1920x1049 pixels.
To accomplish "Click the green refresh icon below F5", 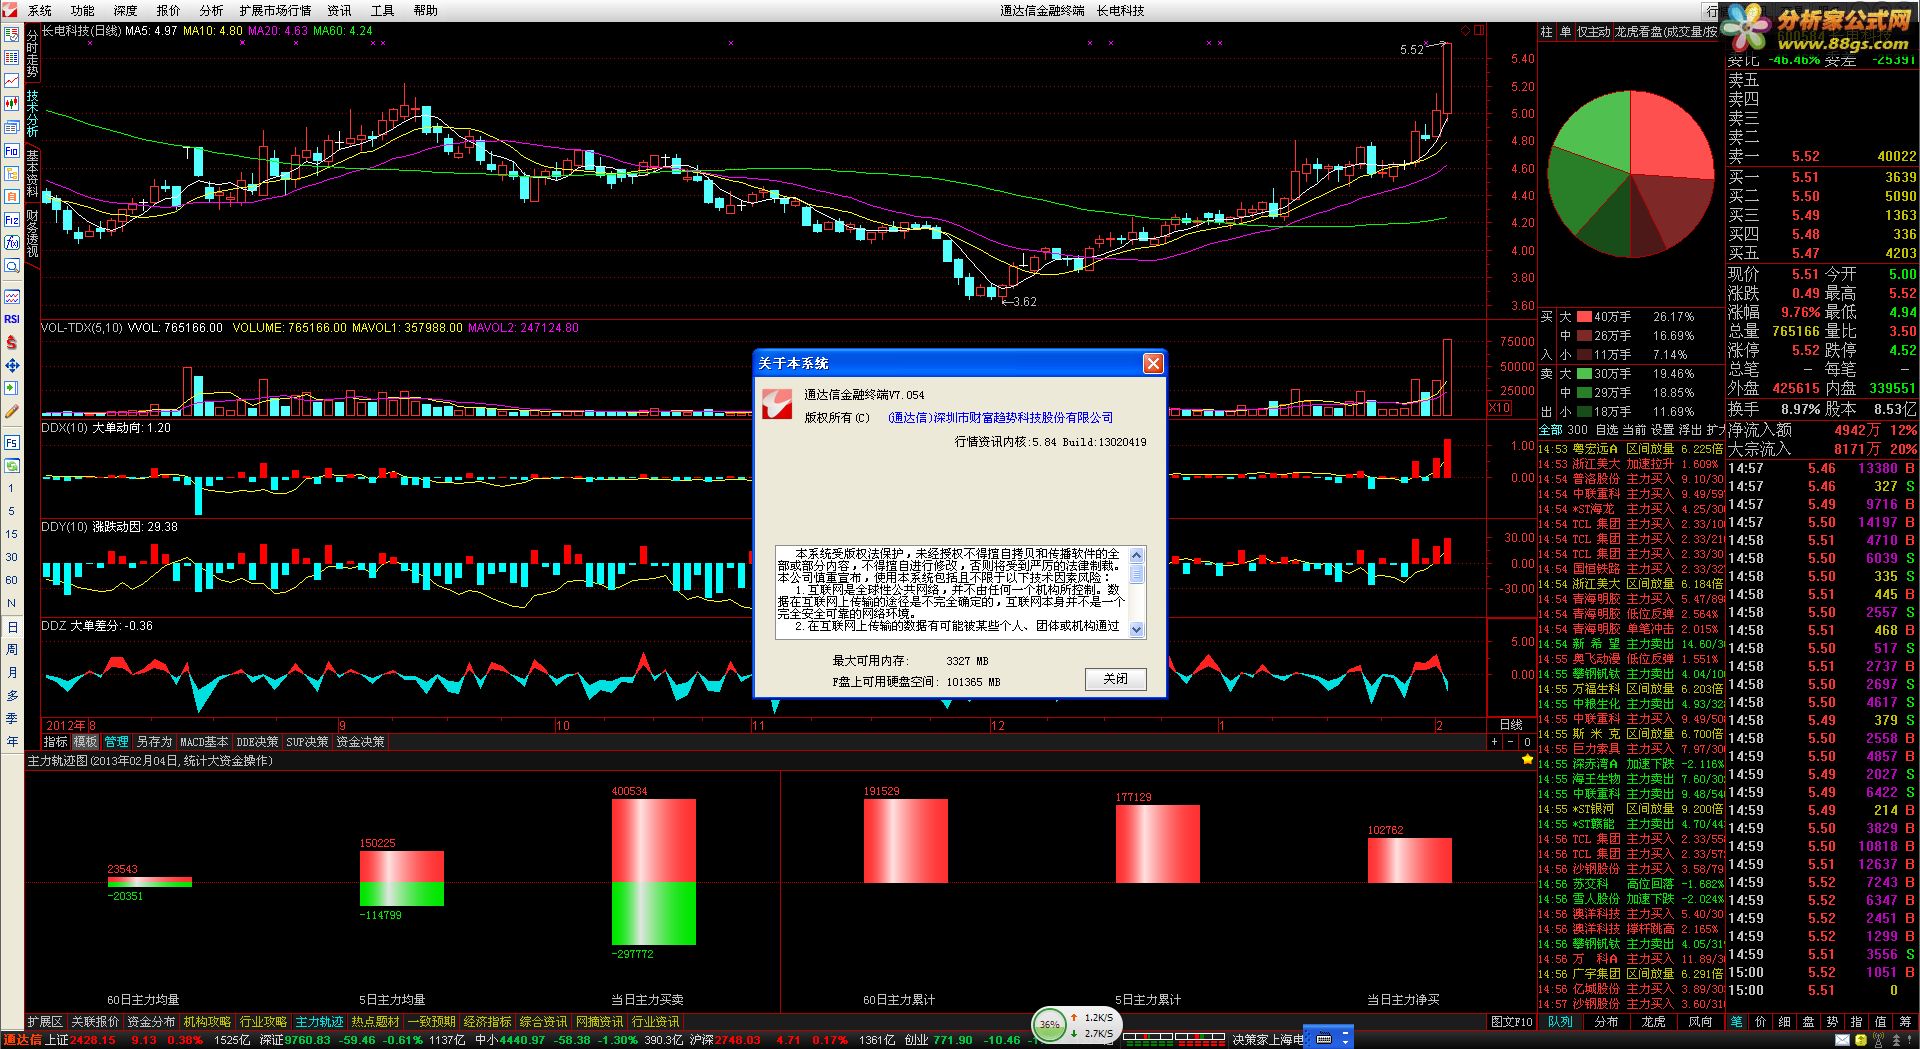I will [12, 465].
